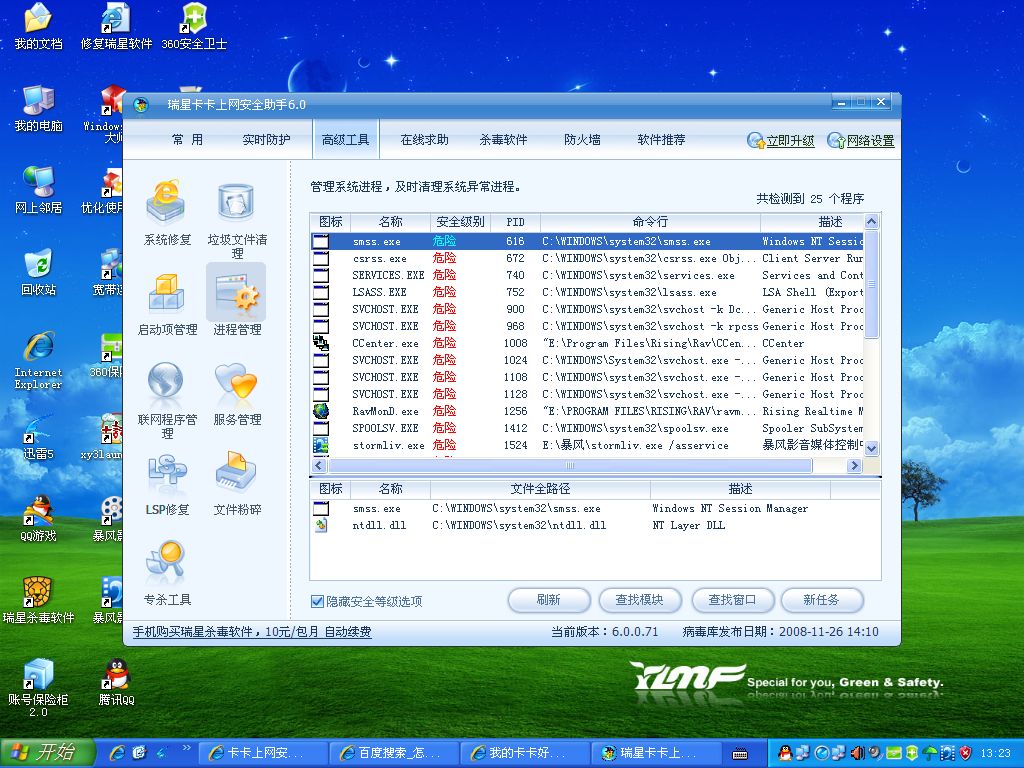
Task: Open the 启动项管理 tool icon
Action: point(167,293)
